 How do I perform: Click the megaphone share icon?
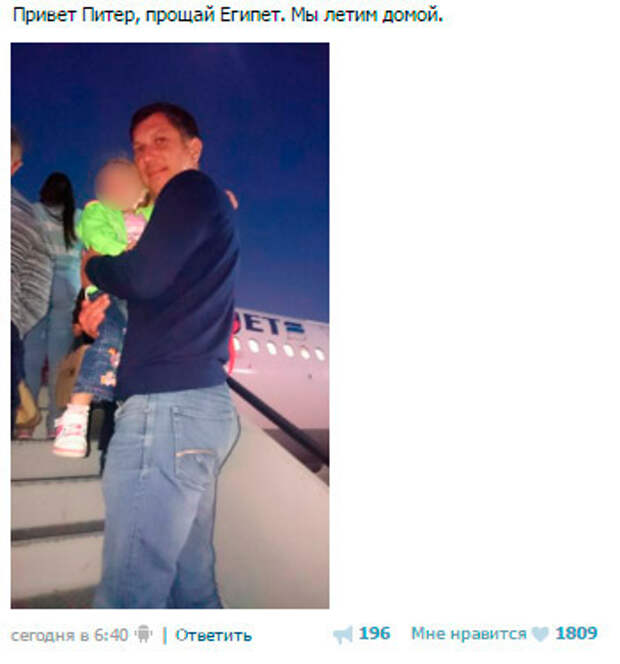[x=343, y=635]
